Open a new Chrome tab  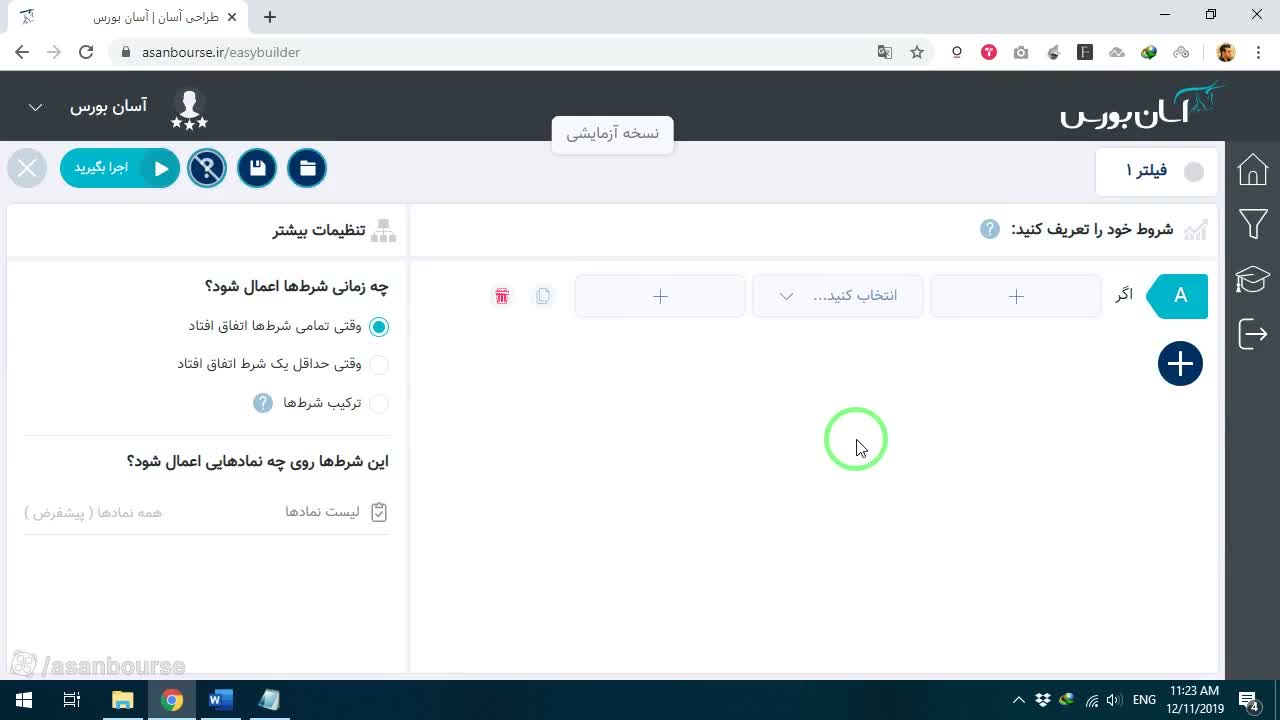(x=270, y=16)
